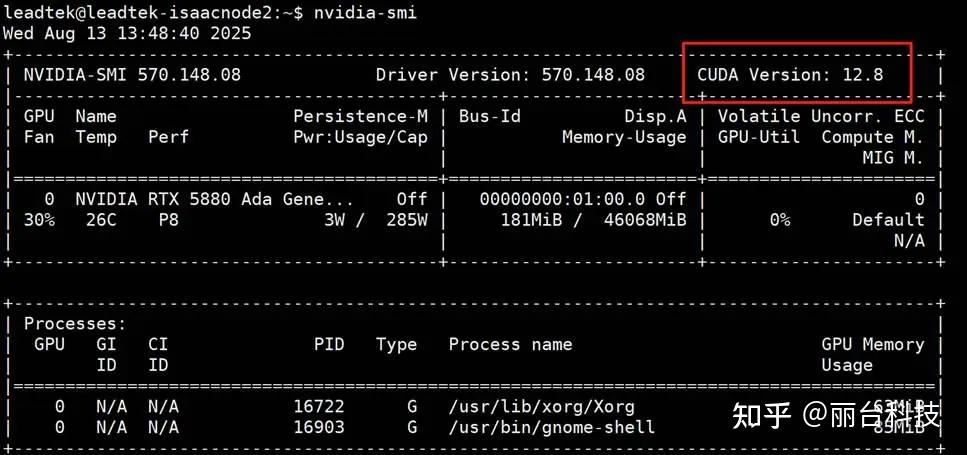
Task: Select PID 16722 in the process list
Action: tap(318, 407)
